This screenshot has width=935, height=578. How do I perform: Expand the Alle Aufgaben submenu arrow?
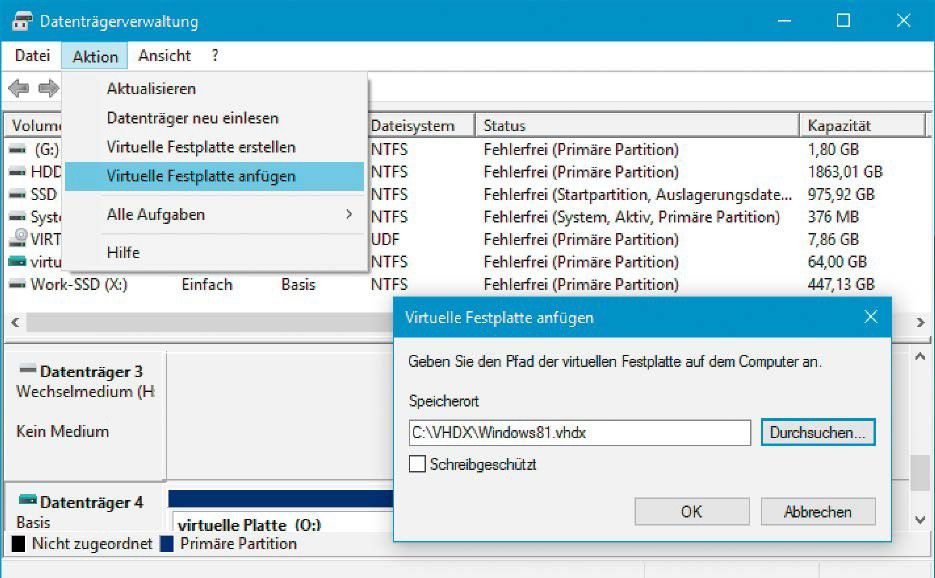[349, 214]
